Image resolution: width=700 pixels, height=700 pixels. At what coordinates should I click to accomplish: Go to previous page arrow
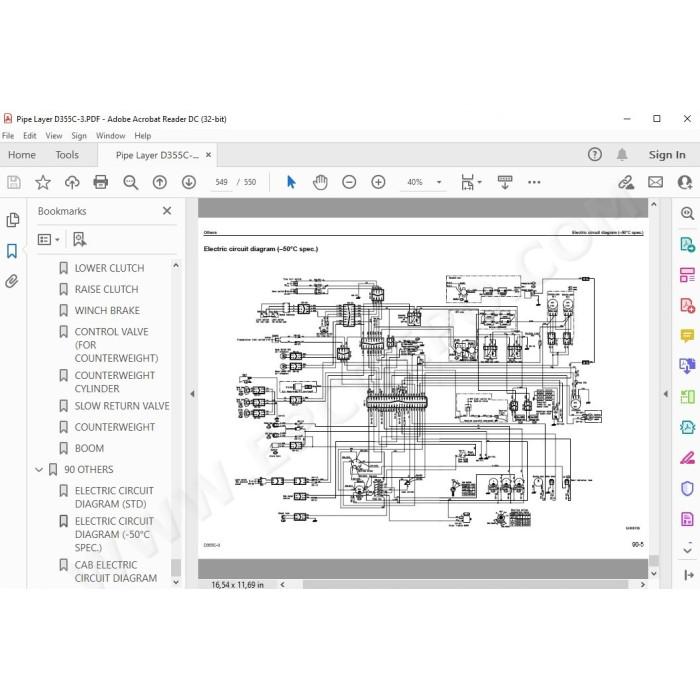tap(160, 182)
